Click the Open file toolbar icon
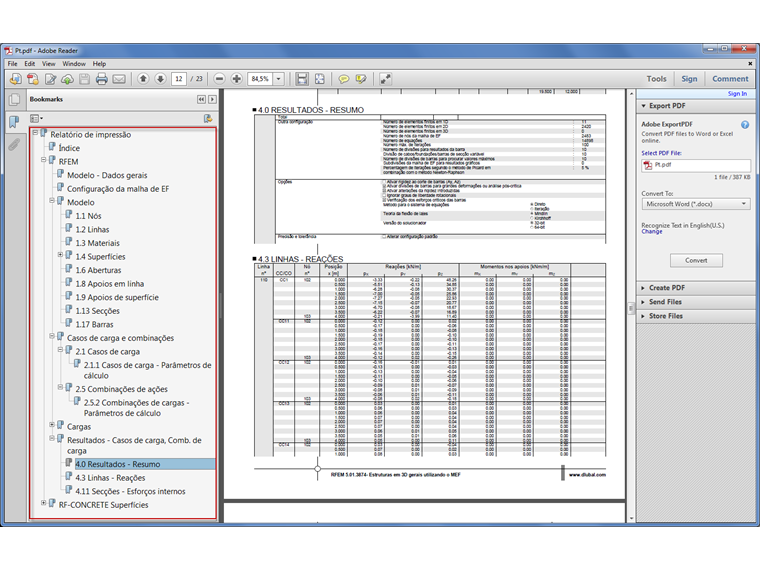760x570 pixels. coord(16,79)
